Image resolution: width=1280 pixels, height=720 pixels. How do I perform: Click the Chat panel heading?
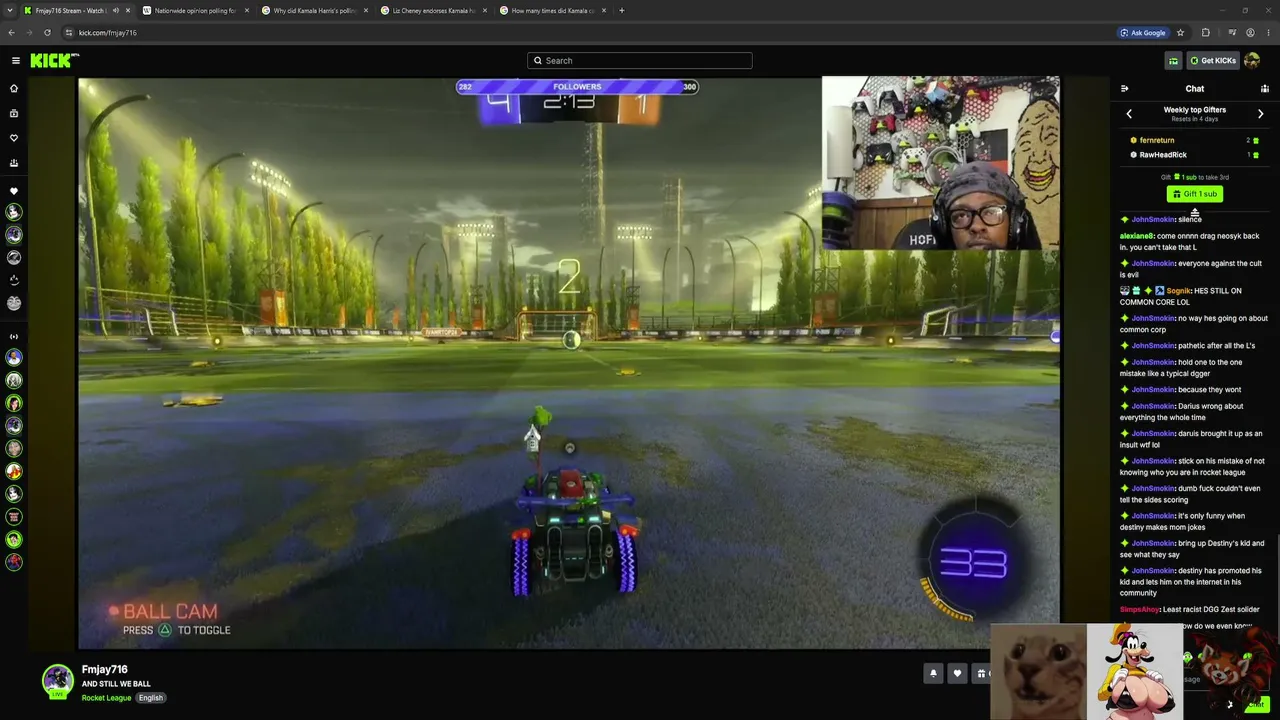[1195, 89]
